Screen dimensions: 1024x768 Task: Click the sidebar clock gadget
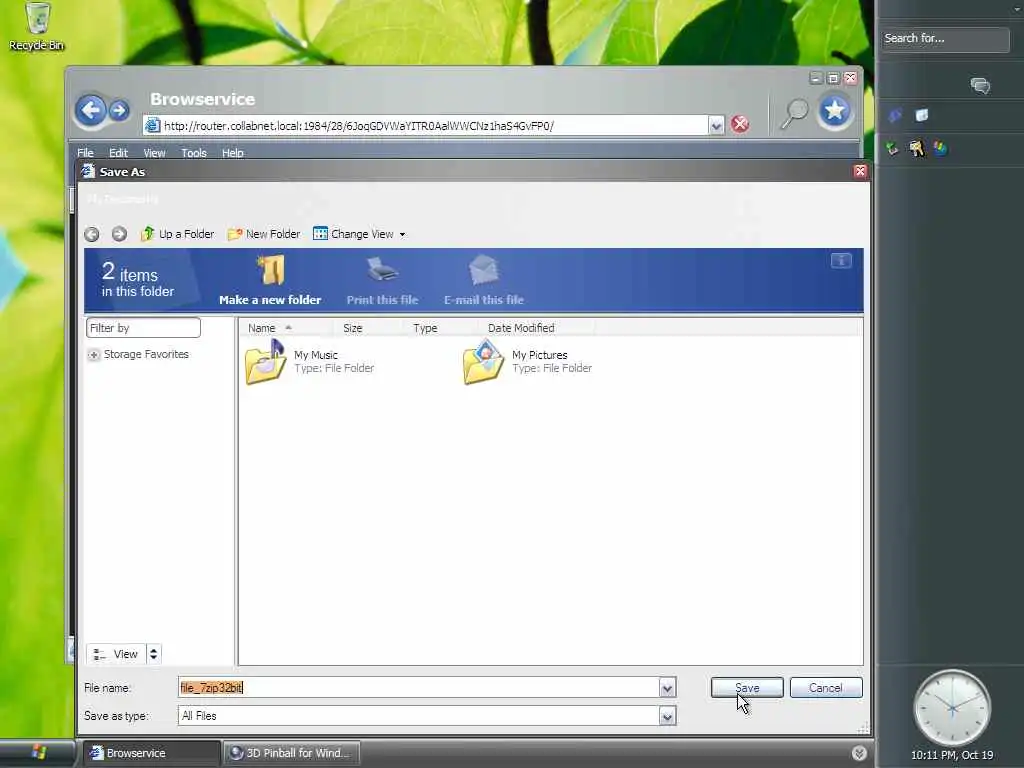[x=952, y=708]
